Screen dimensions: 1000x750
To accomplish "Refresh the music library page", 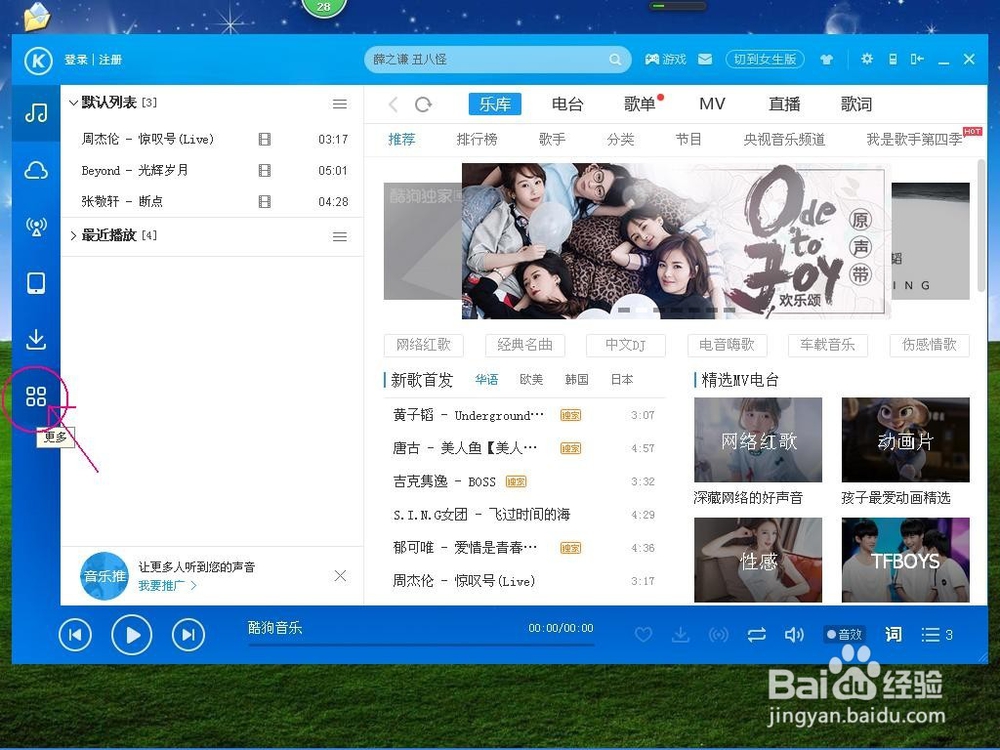I will click(x=423, y=104).
